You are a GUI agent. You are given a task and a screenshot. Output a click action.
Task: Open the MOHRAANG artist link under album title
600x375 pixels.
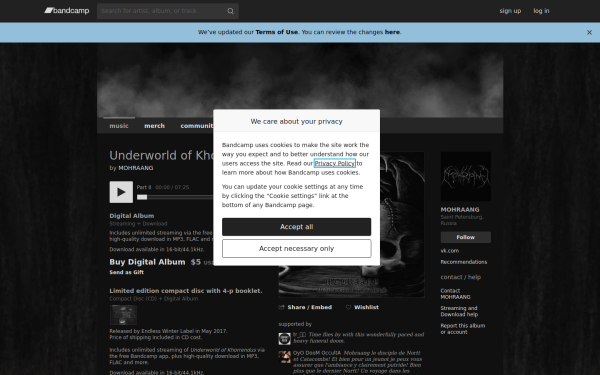pos(136,168)
